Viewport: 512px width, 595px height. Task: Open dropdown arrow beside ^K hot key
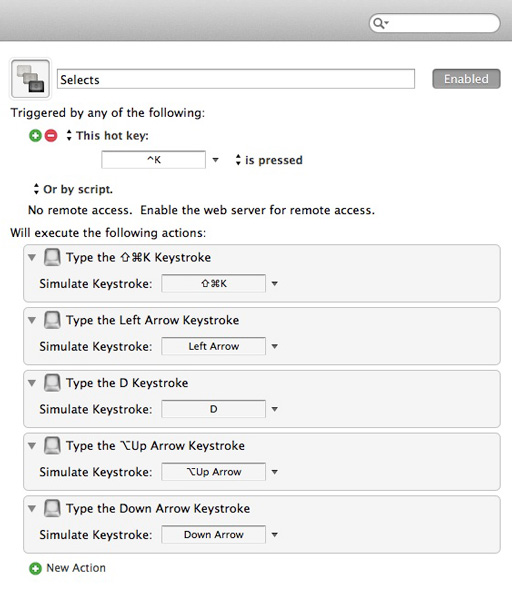click(215, 160)
